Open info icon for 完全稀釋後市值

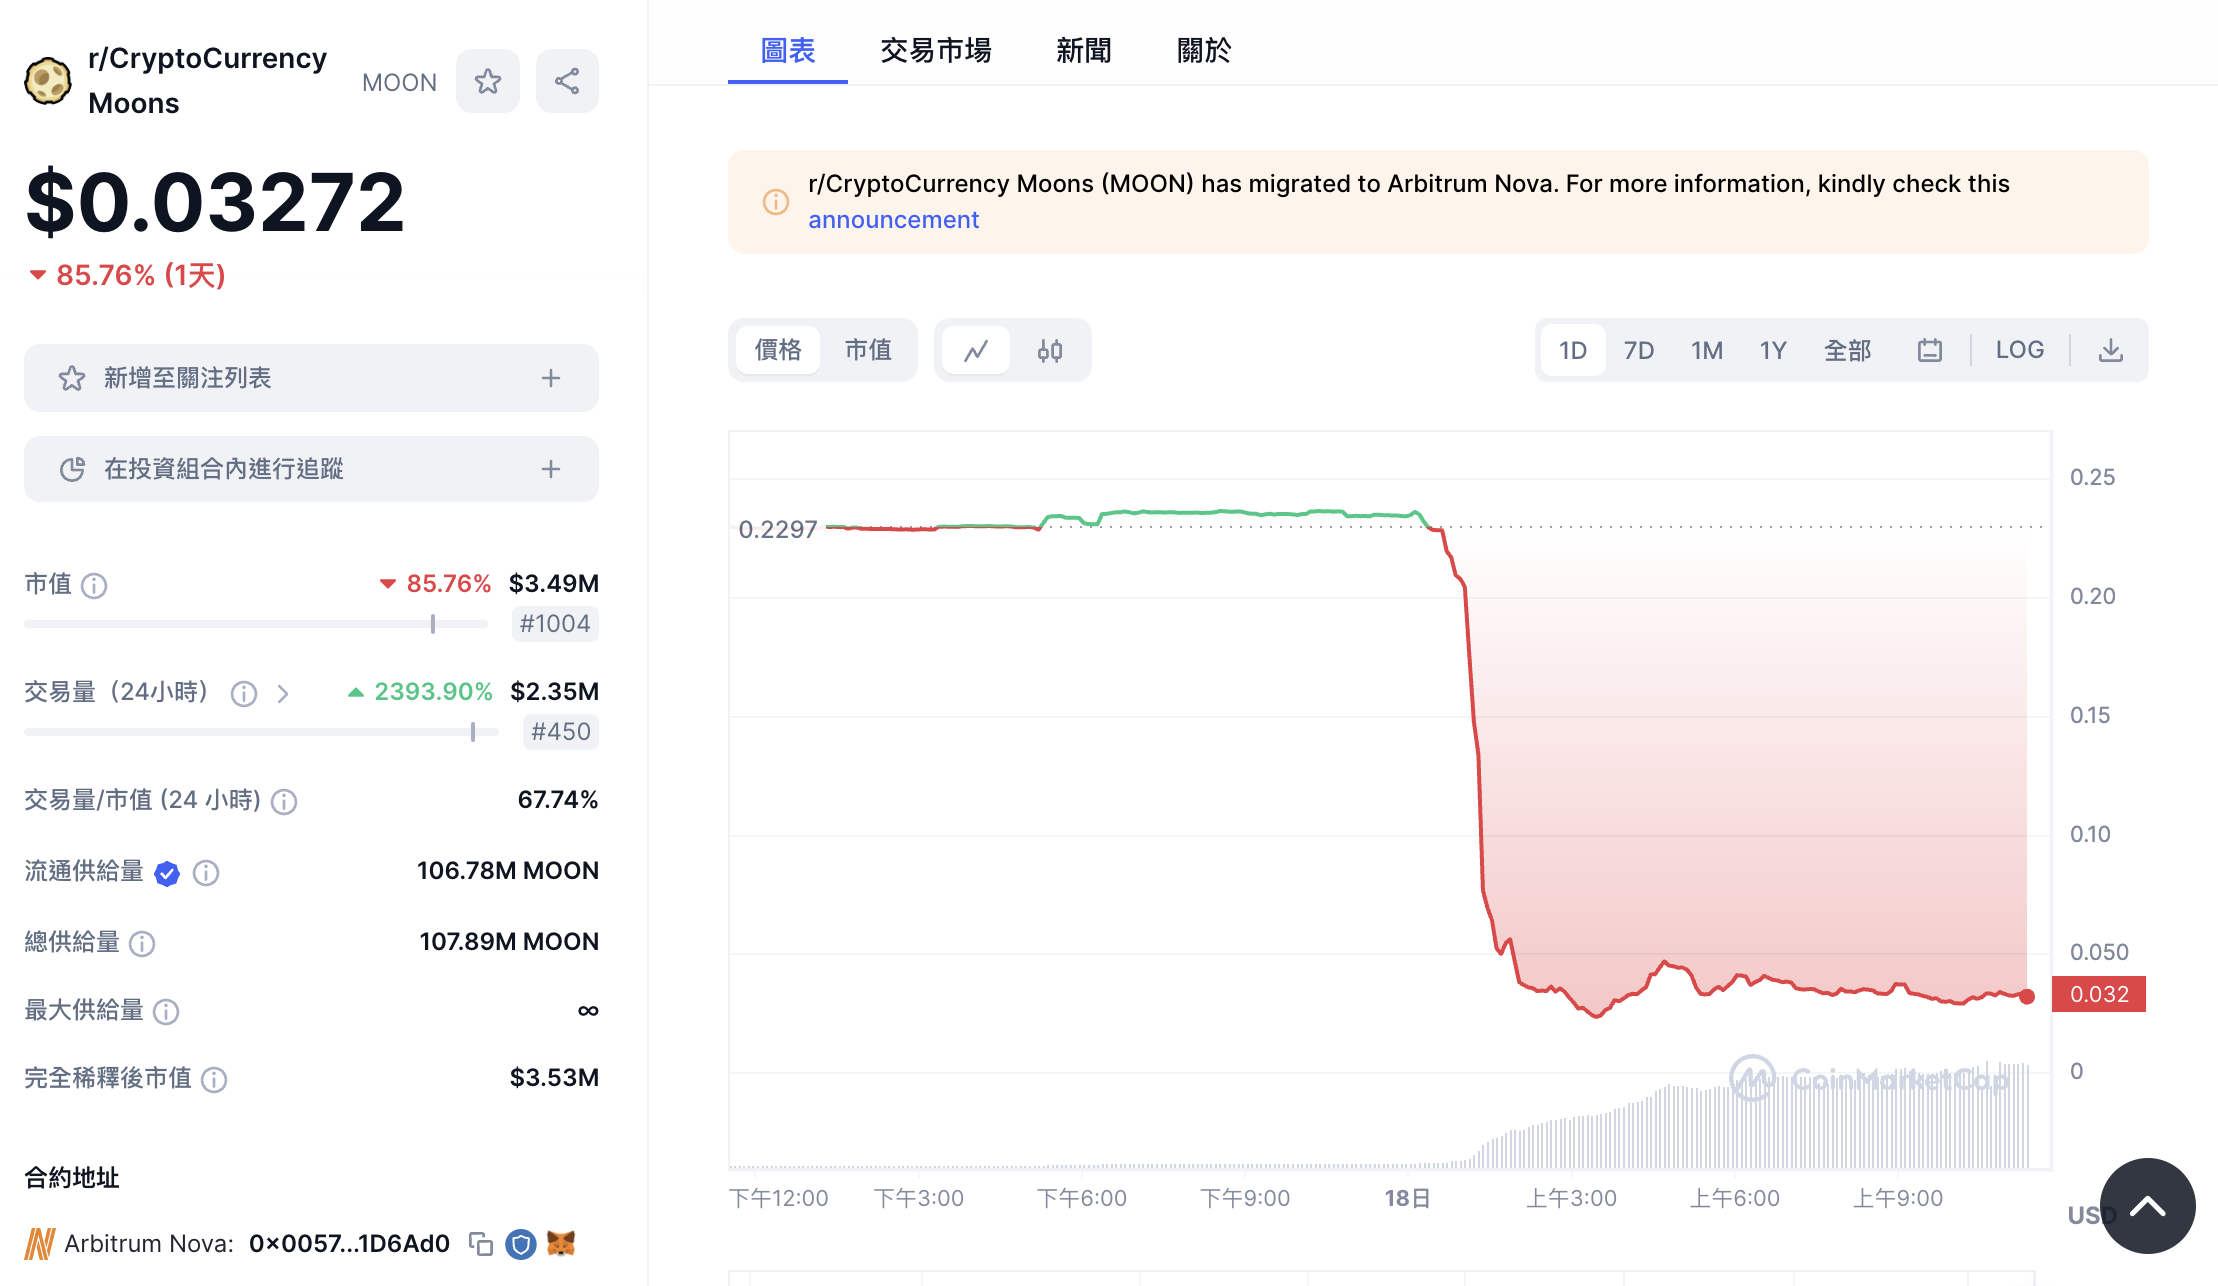pos(214,1079)
